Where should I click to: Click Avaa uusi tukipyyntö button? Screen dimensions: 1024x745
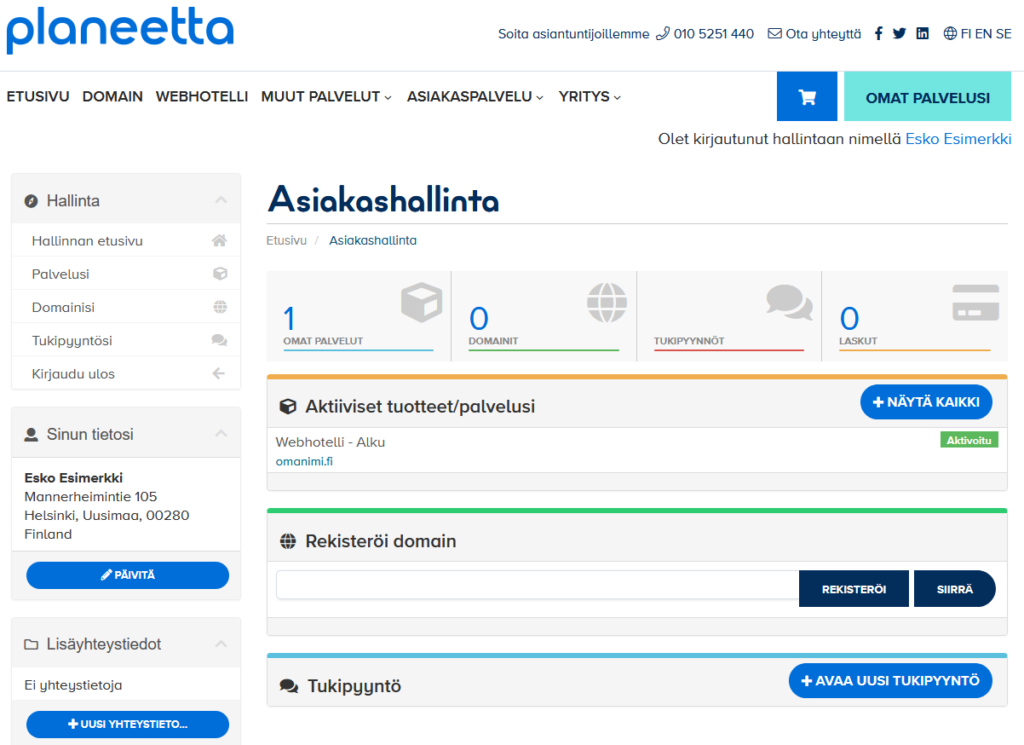point(890,680)
